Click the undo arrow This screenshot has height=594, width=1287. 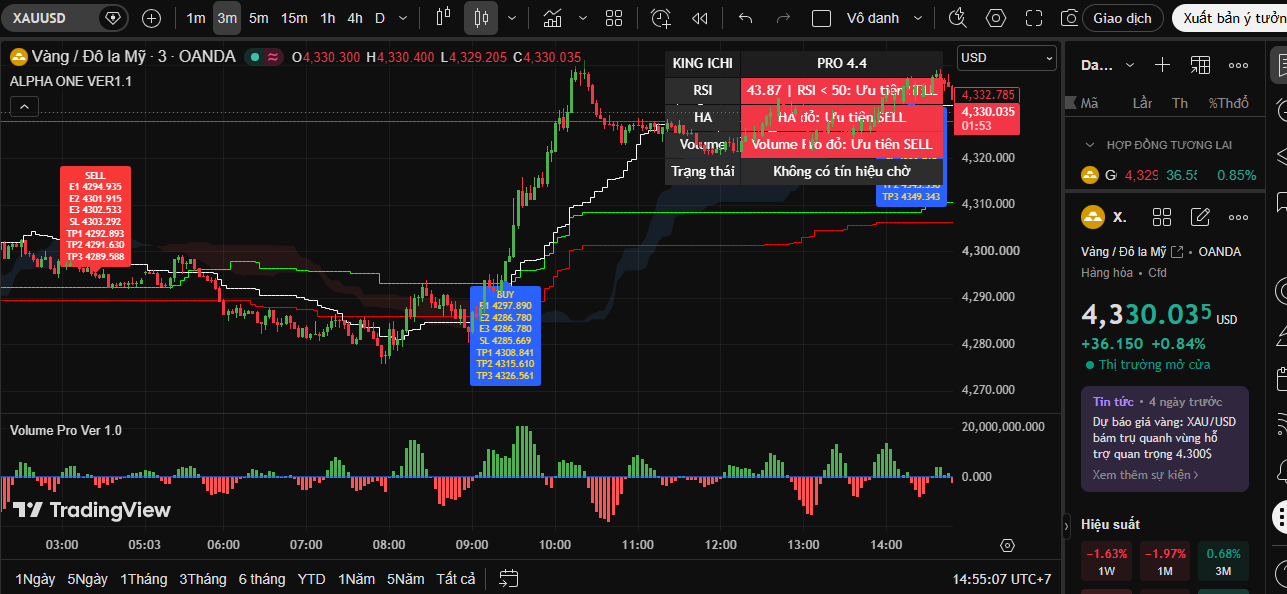(x=745, y=18)
